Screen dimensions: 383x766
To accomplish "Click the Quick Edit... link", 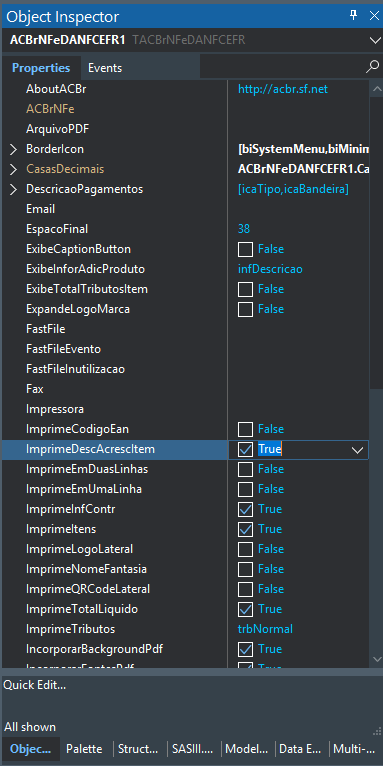I will pyautogui.click(x=35, y=685).
